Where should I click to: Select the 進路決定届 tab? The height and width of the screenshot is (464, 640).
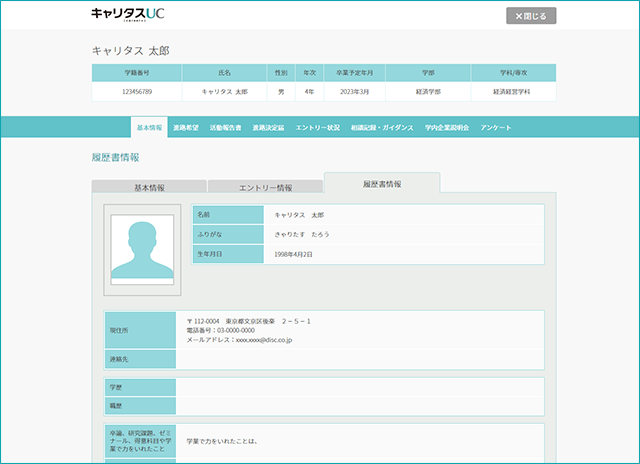pyautogui.click(x=268, y=128)
